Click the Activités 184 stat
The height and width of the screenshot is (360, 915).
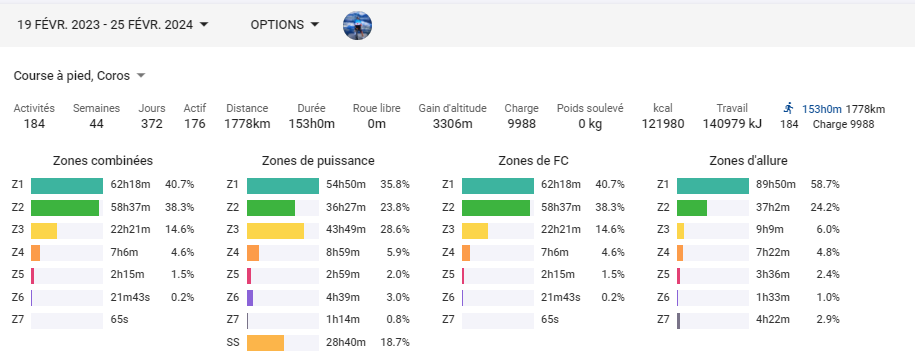point(34,116)
